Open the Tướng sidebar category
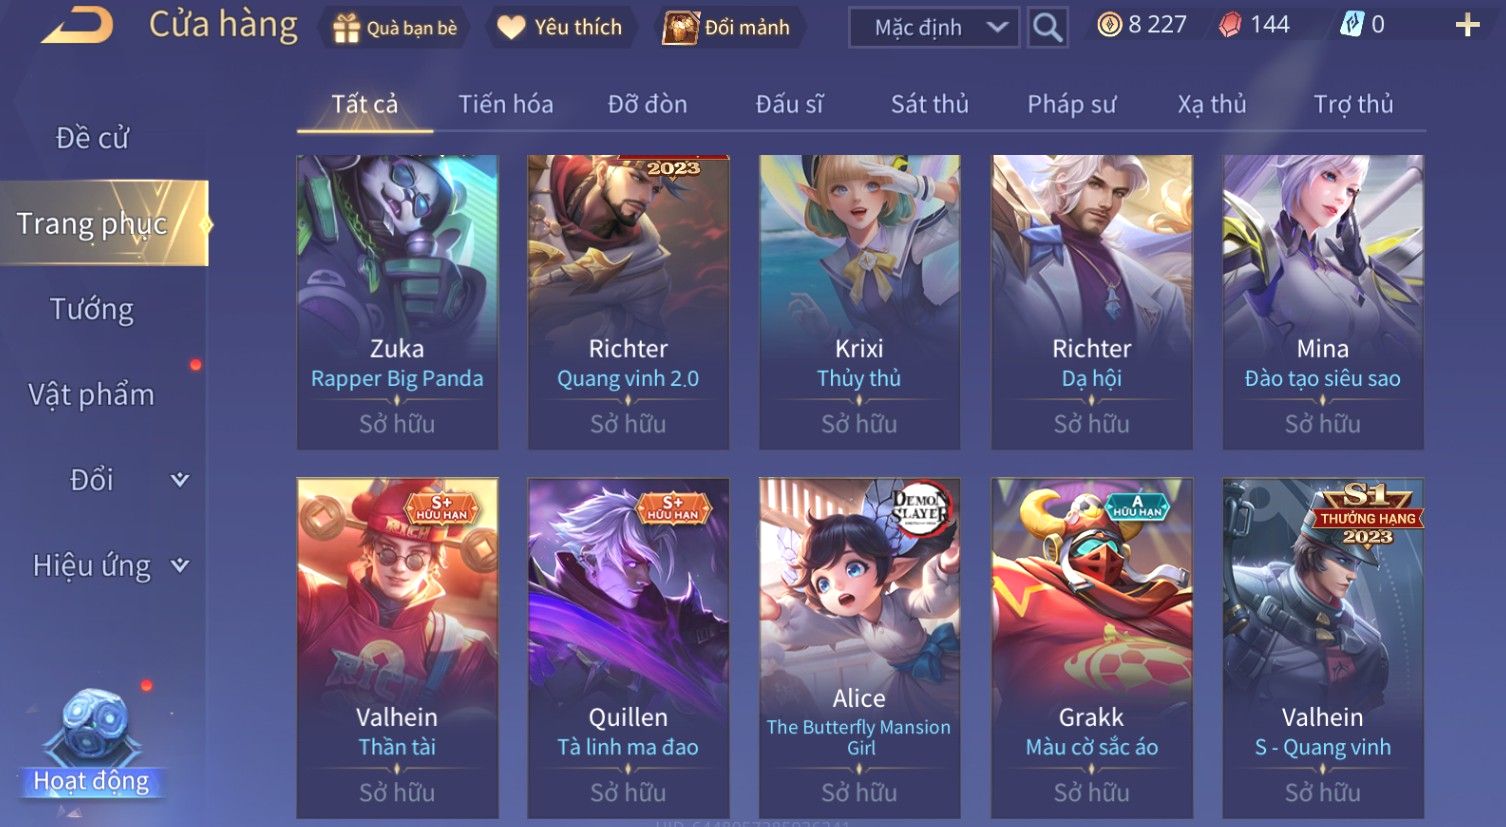 [92, 309]
